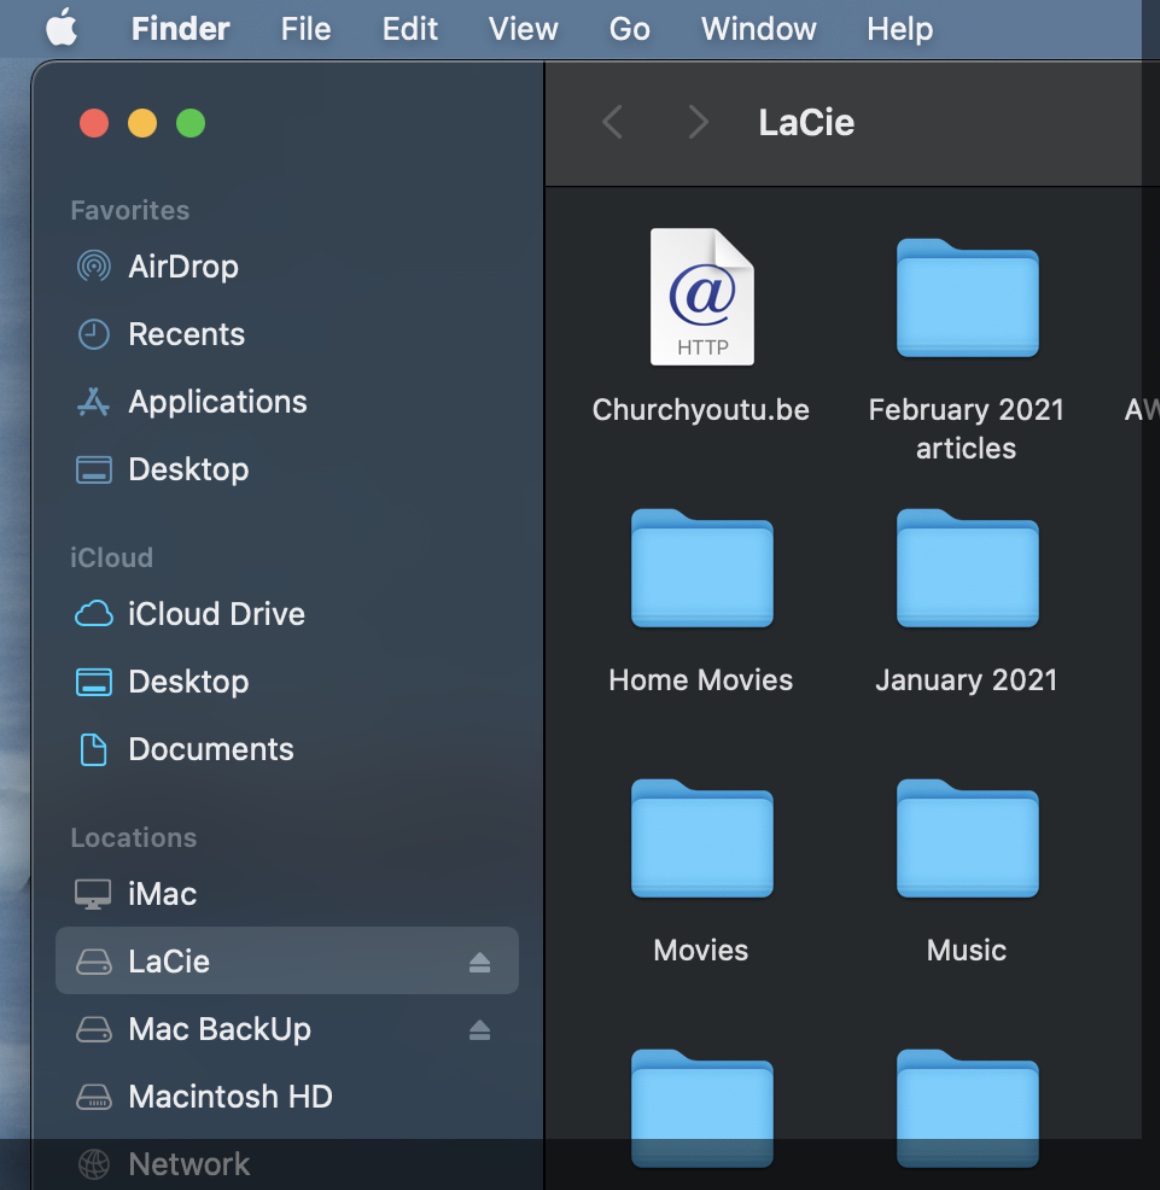Viewport: 1160px width, 1190px height.
Task: Select Macintosh HD in Locations
Action: (230, 1097)
